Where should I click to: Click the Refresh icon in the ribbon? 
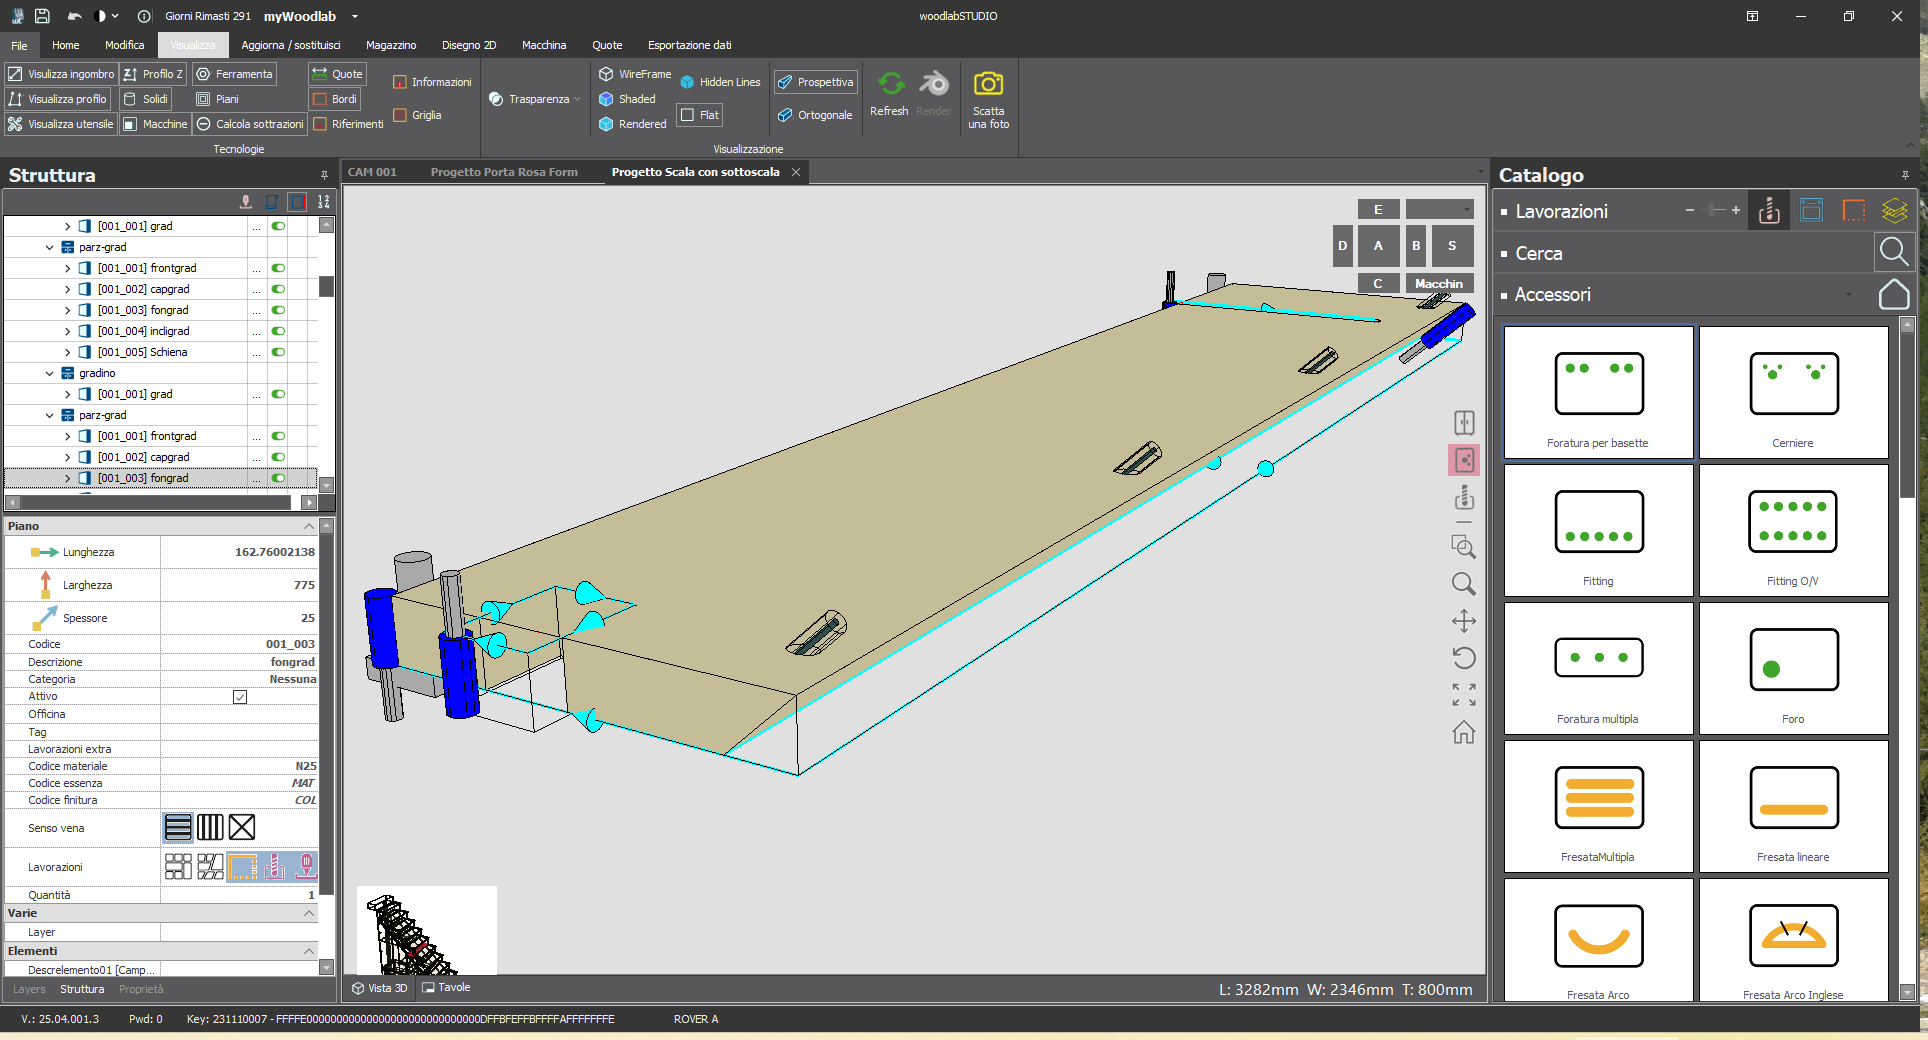click(x=890, y=85)
